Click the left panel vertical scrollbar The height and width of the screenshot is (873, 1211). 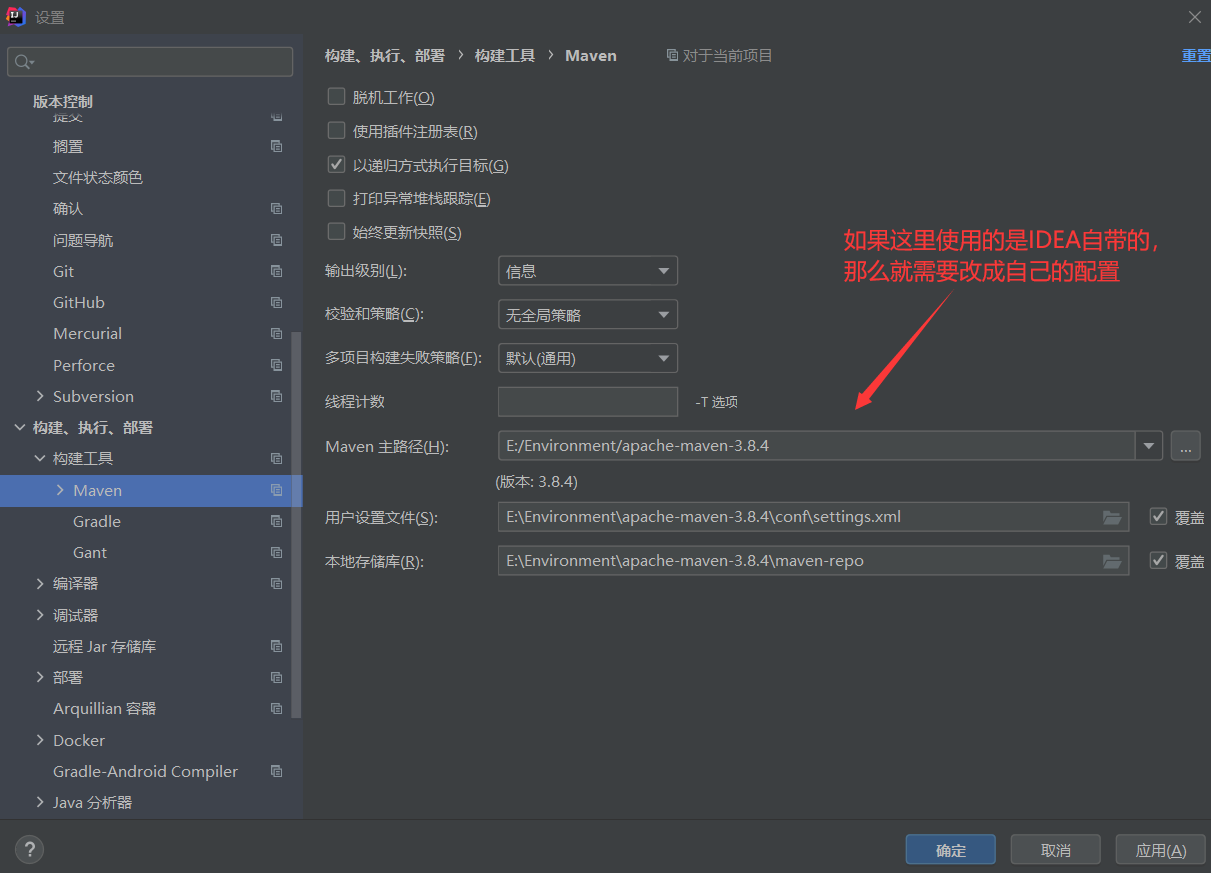click(x=296, y=520)
